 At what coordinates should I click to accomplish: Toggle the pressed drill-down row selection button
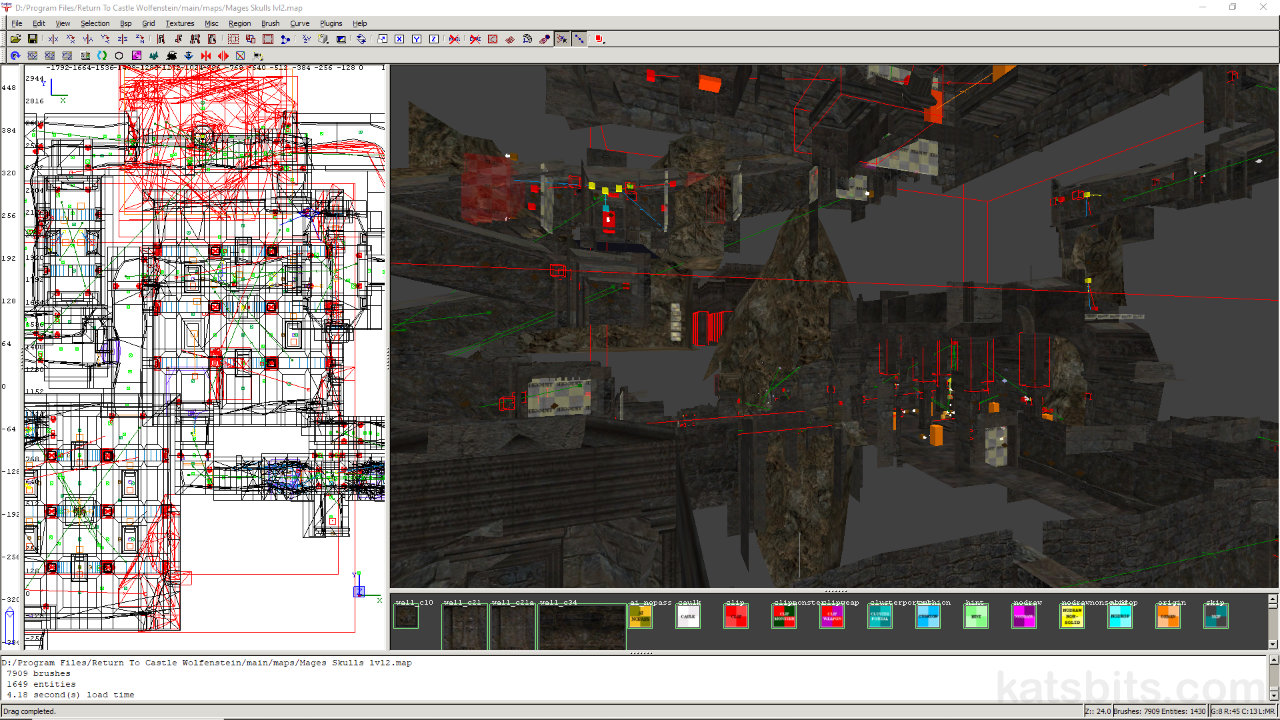[579, 39]
